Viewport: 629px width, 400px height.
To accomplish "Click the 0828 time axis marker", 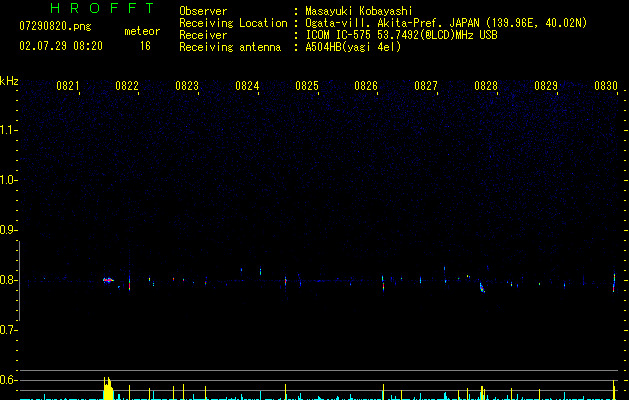I will 486,86.
